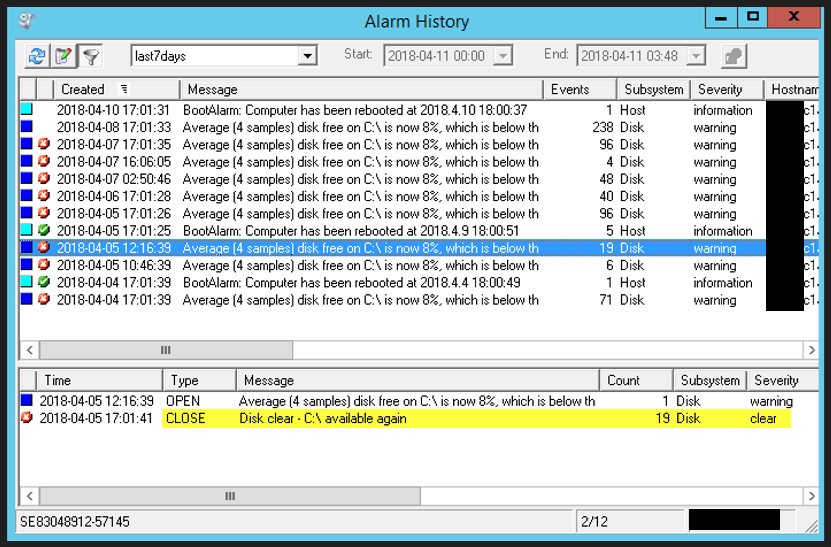This screenshot has height=547, width=831.
Task: Click the greyed icon right of End date
Action: [733, 56]
